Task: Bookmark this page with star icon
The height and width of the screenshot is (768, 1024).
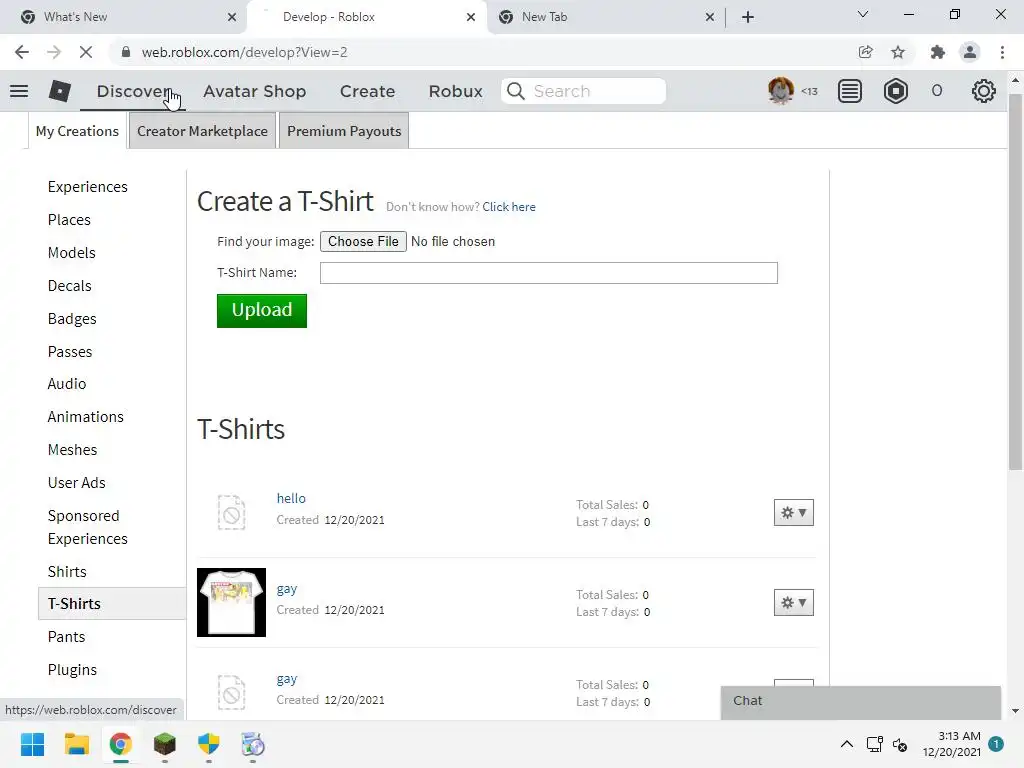Action: point(898,52)
